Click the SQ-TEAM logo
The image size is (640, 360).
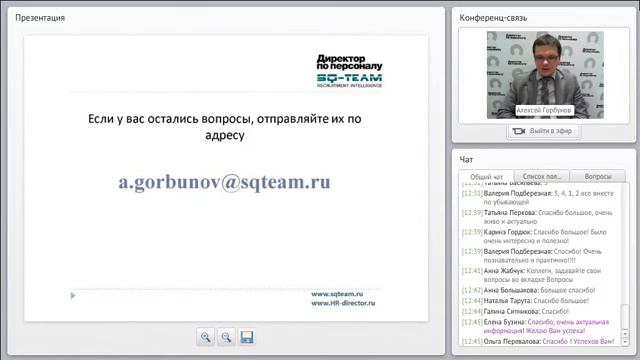coord(349,80)
